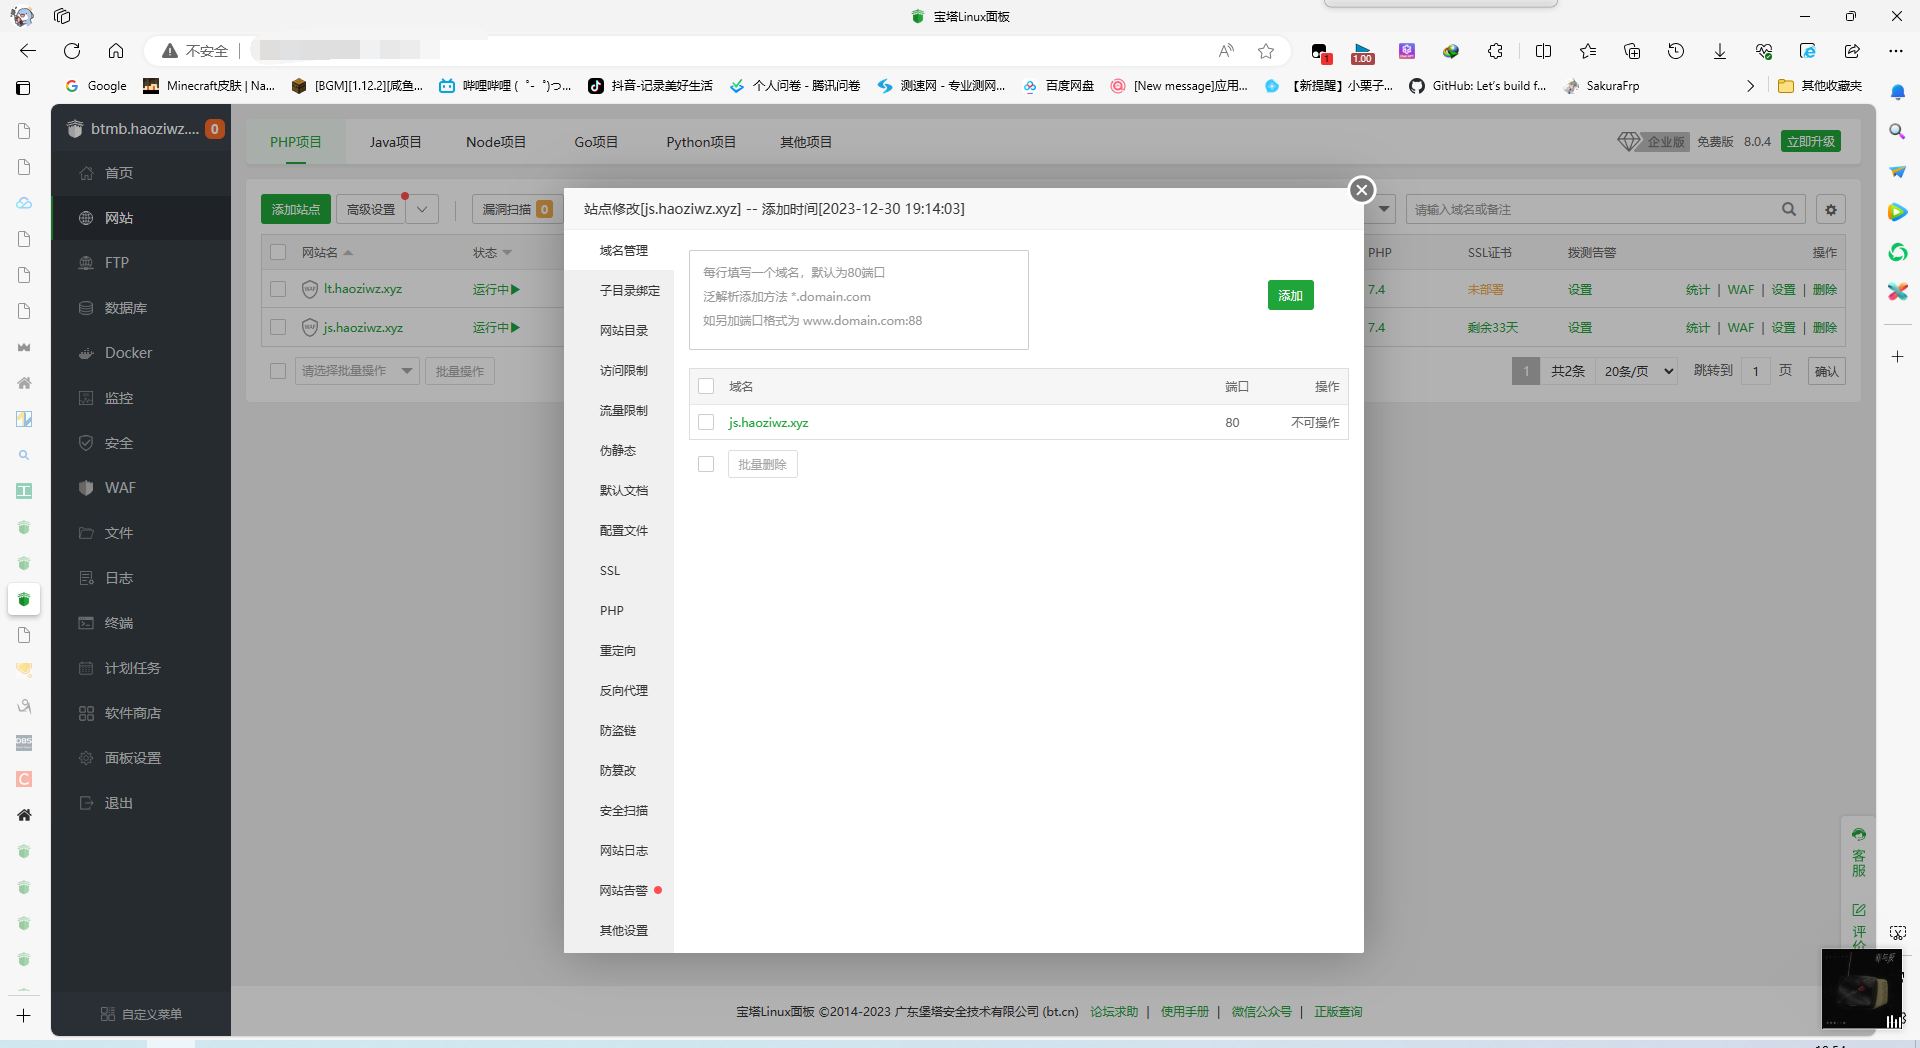This screenshot has height=1048, width=1920.
Task: Click browser back arrow
Action: 28,51
